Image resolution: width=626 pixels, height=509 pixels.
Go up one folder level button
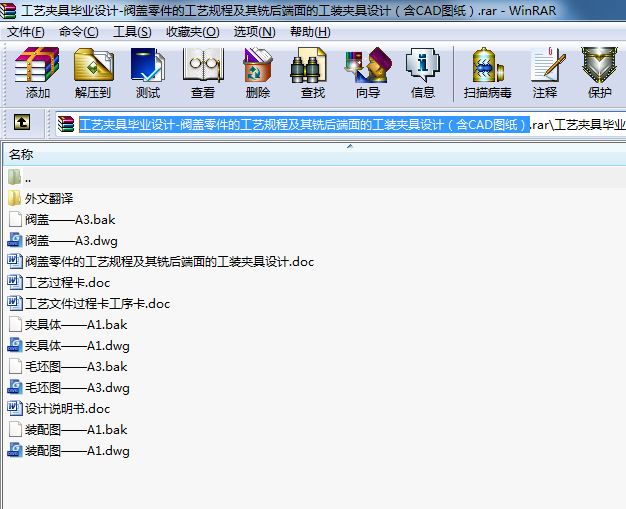tap(21, 123)
